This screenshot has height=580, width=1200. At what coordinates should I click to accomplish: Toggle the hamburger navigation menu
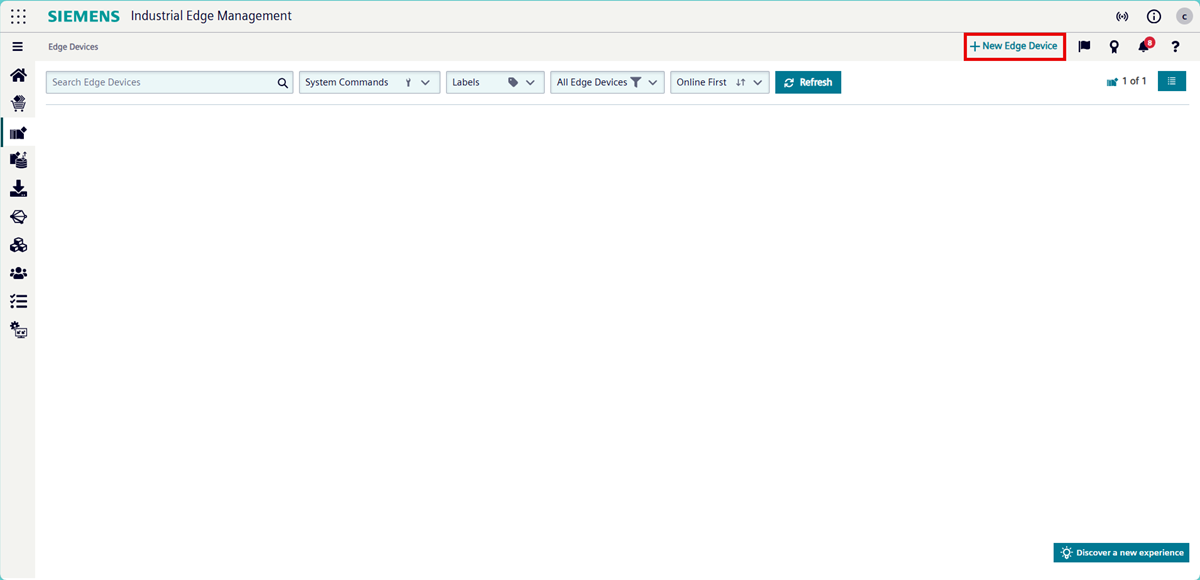[18, 47]
